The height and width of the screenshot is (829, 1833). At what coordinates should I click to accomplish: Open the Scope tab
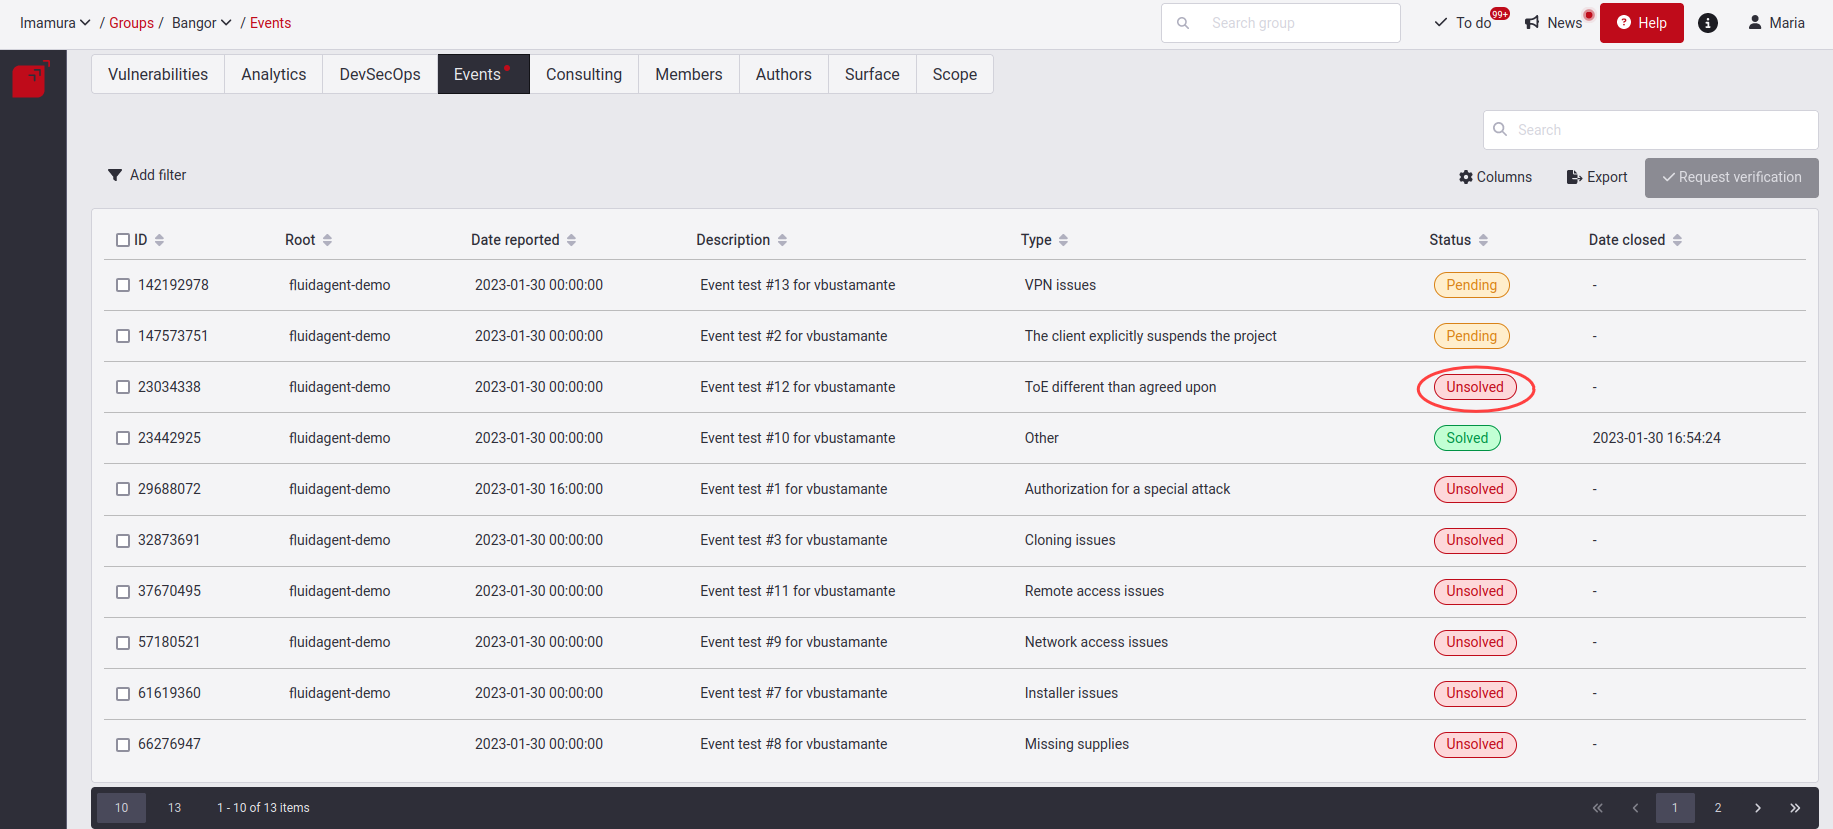click(x=955, y=74)
